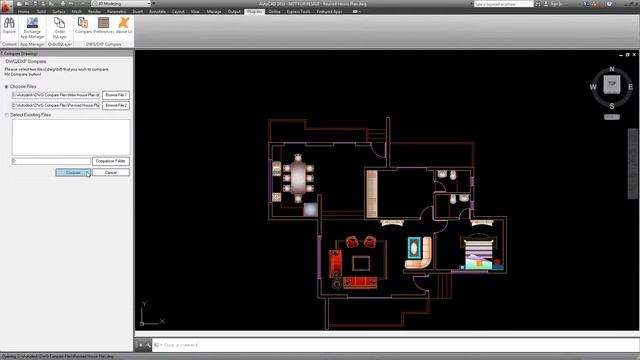640x360 pixels.
Task: Click the Undo arrow in quick access toolbar
Action: [71, 4]
